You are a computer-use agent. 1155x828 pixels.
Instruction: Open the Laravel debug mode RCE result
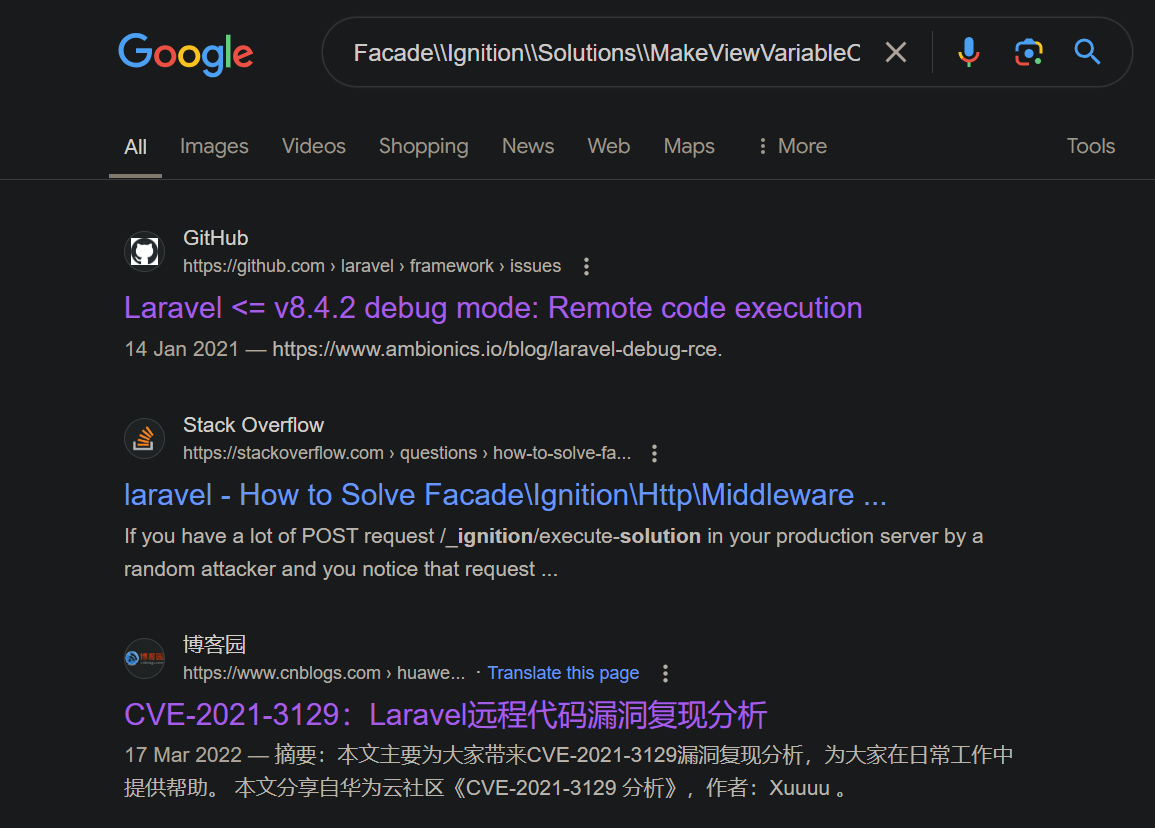tap(492, 307)
